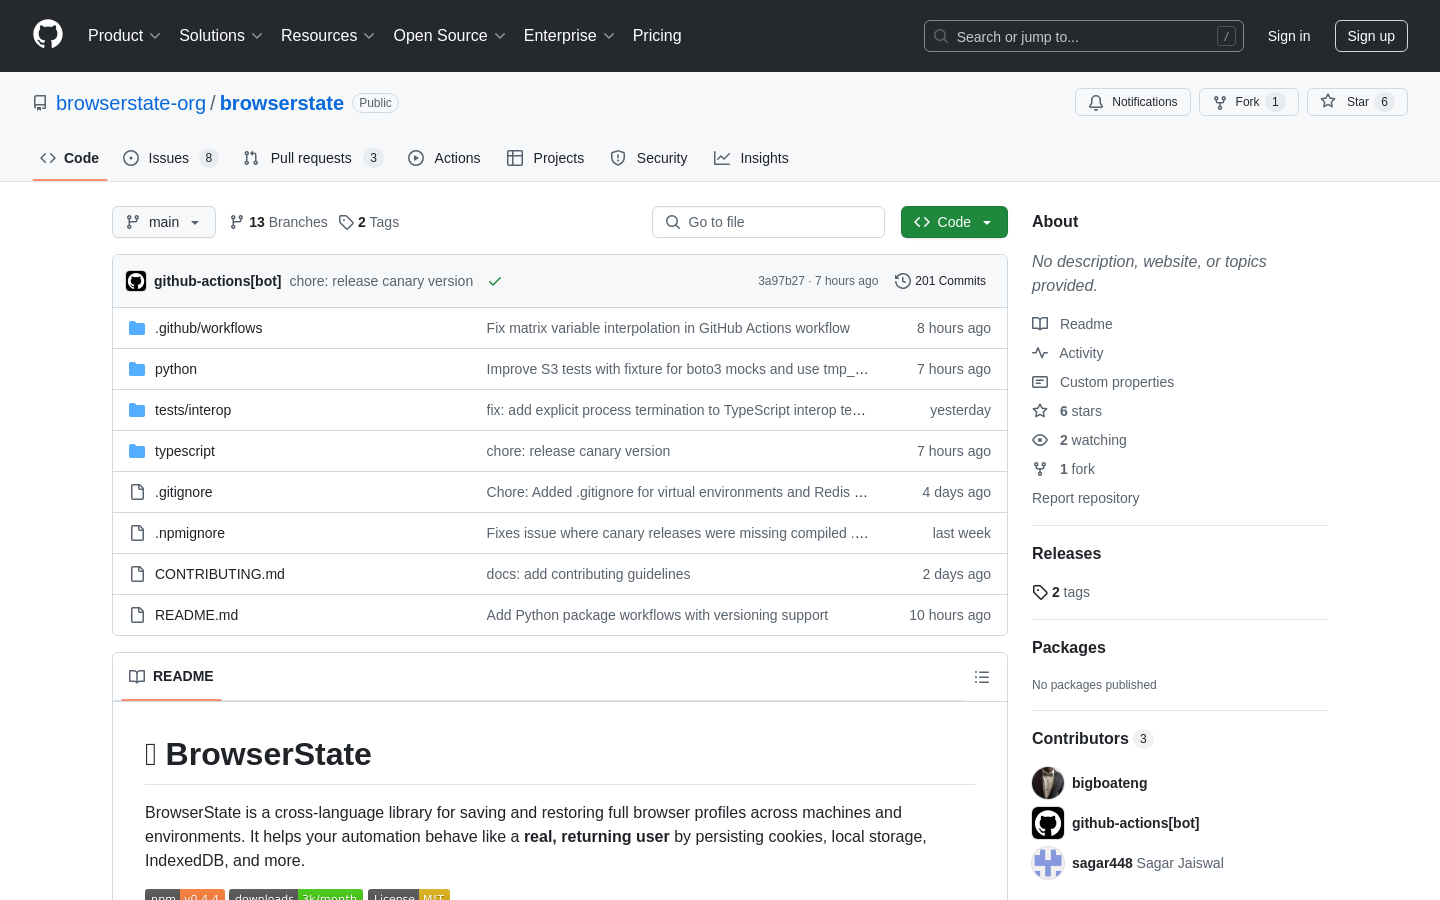The image size is (1440, 900).
Task: Open bigboateng contributor avatar
Action: pos(1048,783)
